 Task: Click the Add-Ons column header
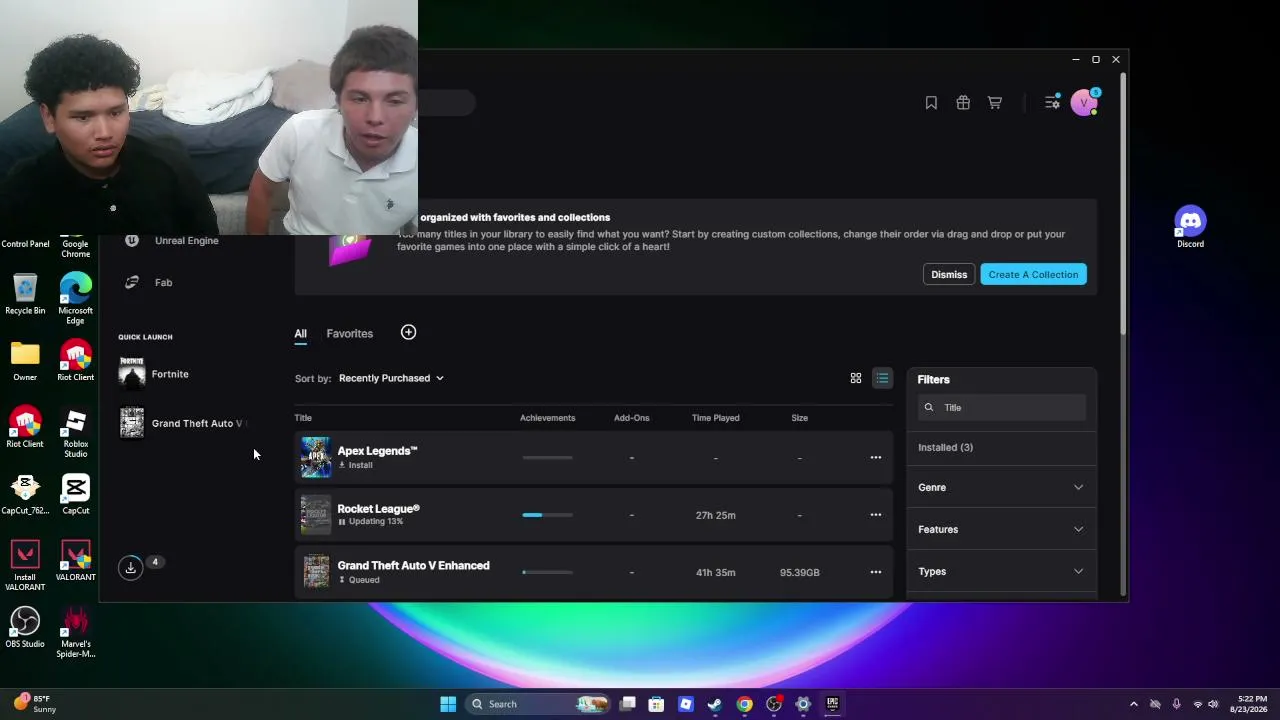tap(631, 418)
